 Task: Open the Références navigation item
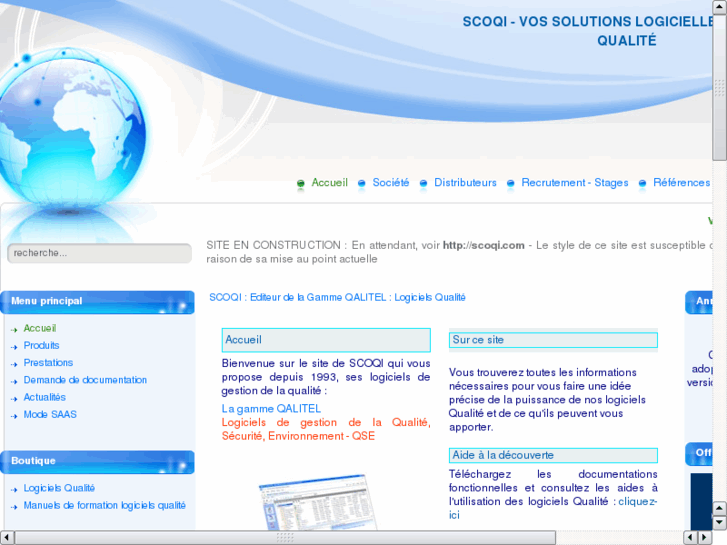pyautogui.click(x=682, y=183)
